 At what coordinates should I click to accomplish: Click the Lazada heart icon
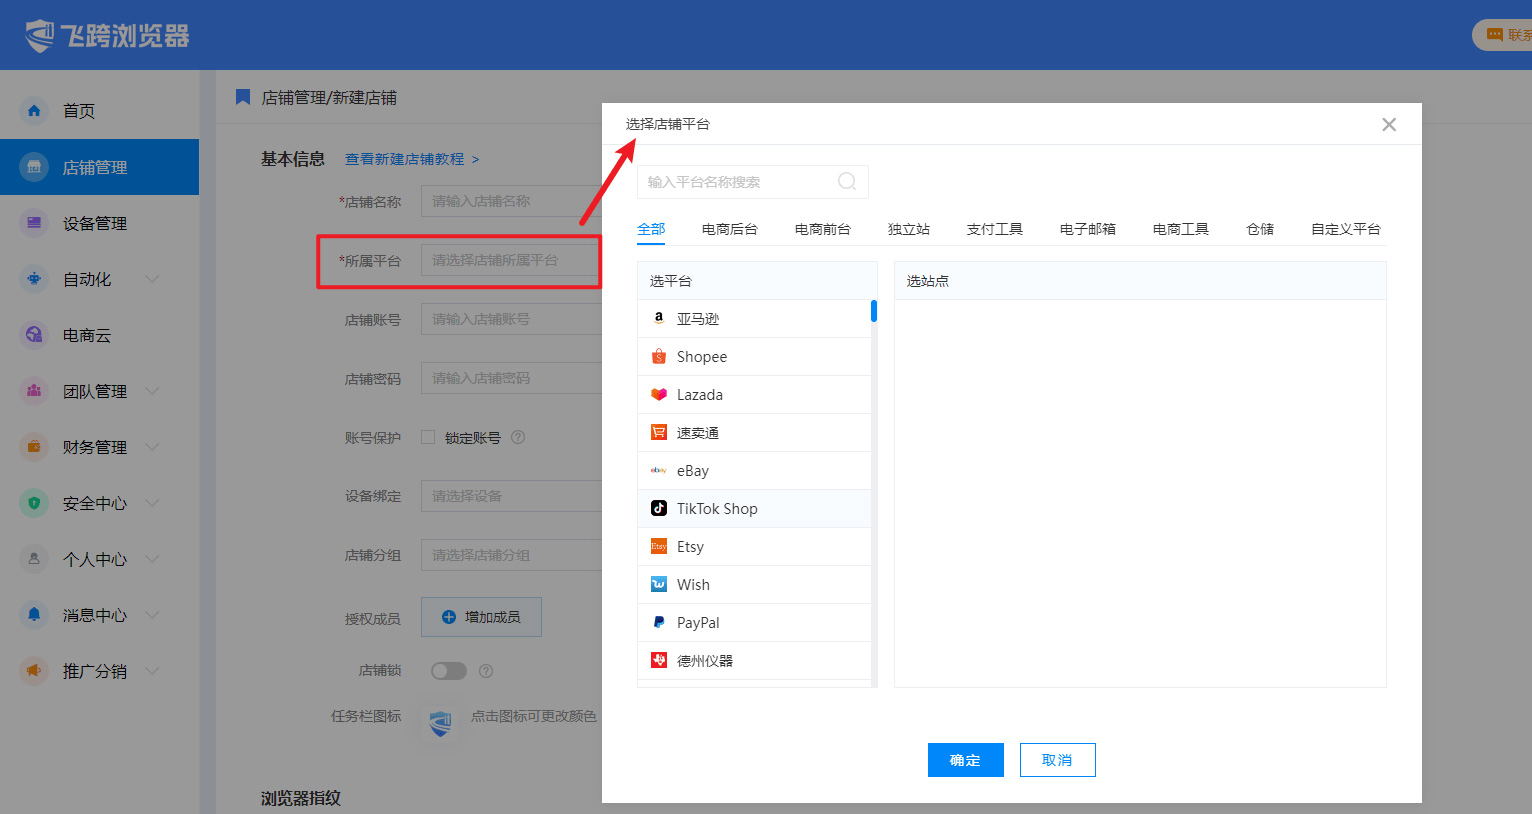pos(659,395)
